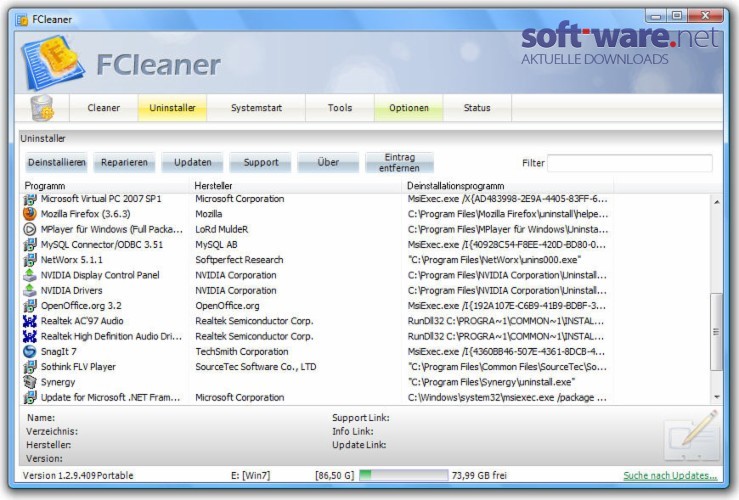Viewport: 739px width, 500px height.
Task: Switch to the Uninstaller tab
Action: (x=172, y=108)
